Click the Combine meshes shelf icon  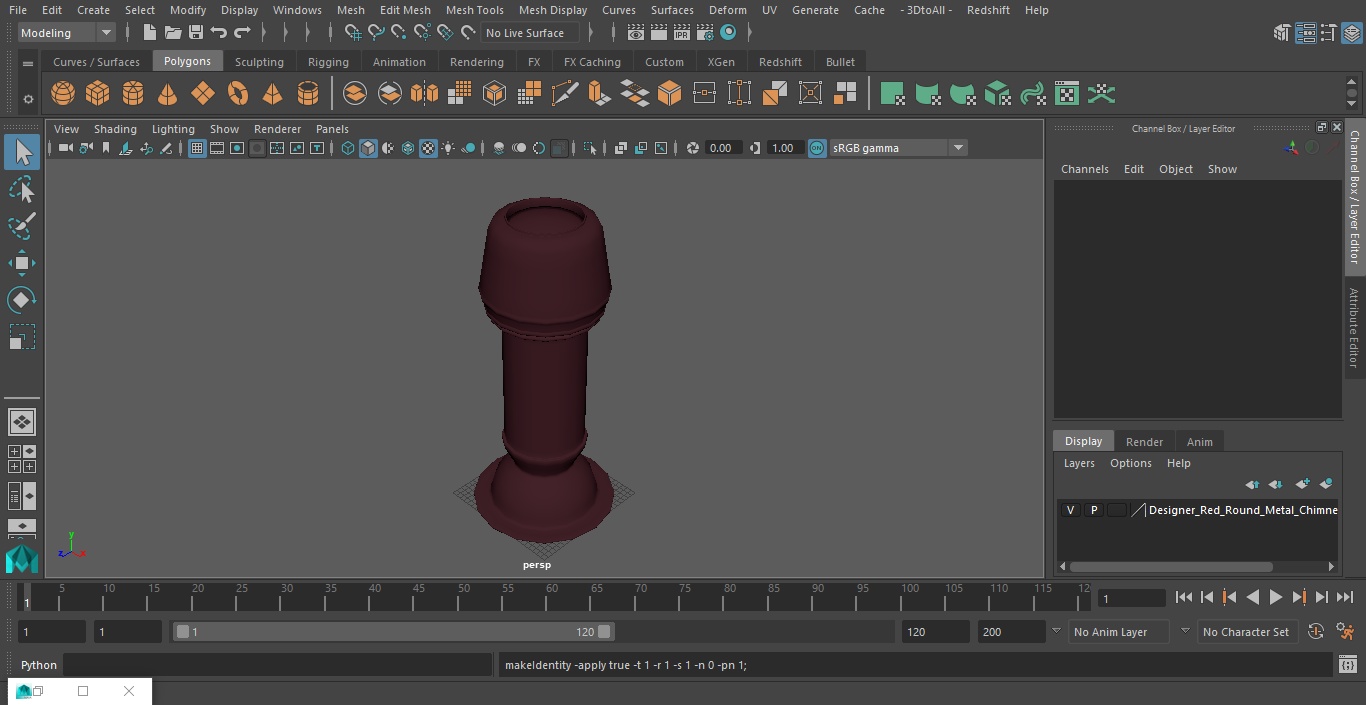(x=355, y=94)
